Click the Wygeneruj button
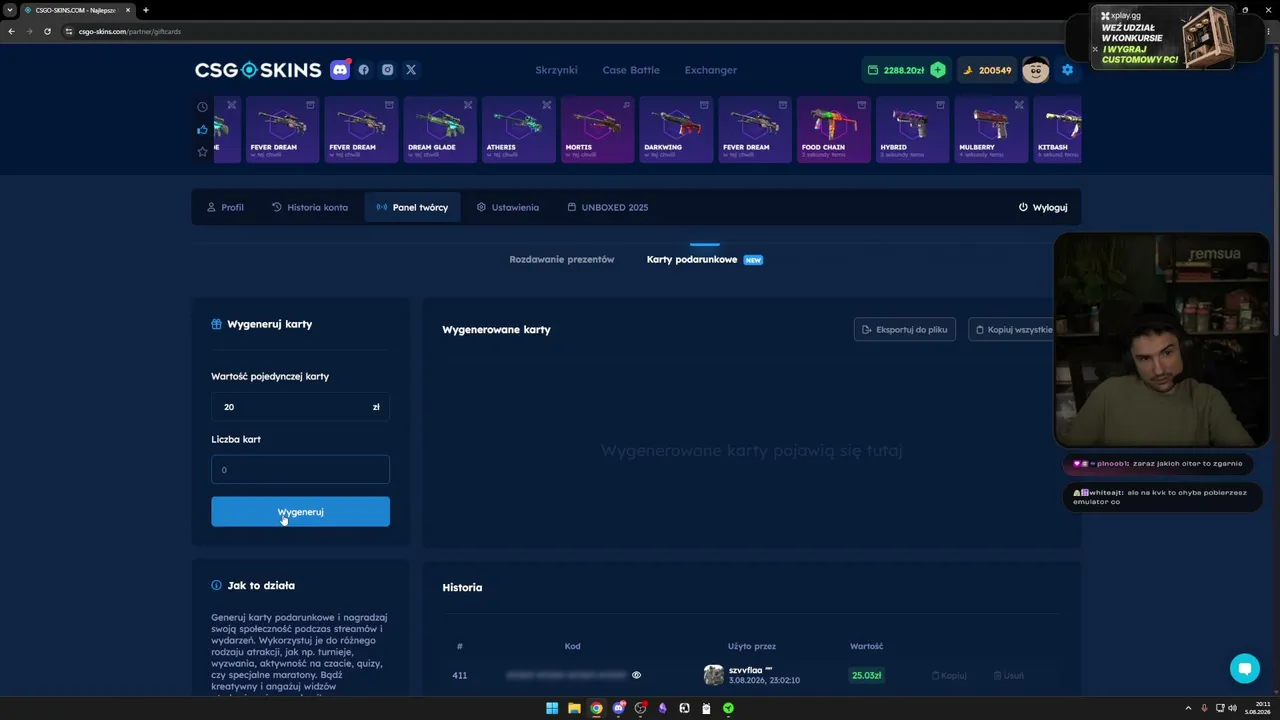Screen dimensions: 1280x720 coord(300,512)
